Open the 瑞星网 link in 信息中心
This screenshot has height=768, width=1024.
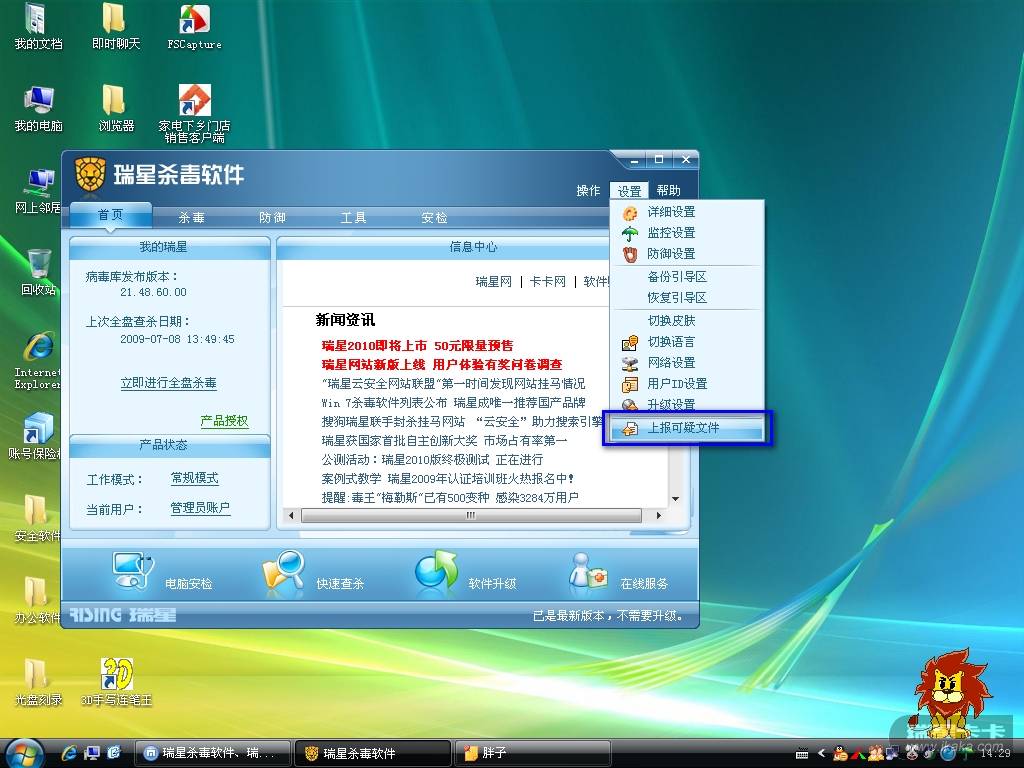[x=493, y=281]
